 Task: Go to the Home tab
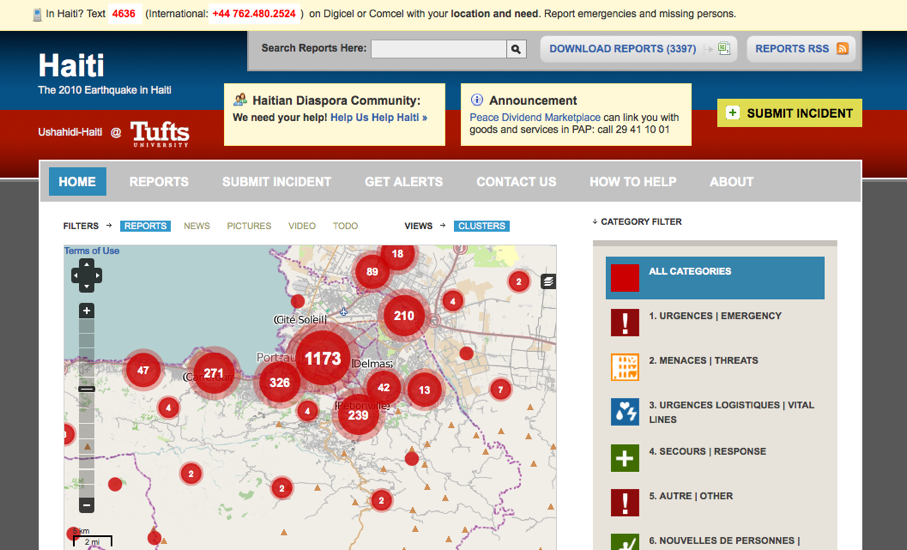click(x=77, y=182)
